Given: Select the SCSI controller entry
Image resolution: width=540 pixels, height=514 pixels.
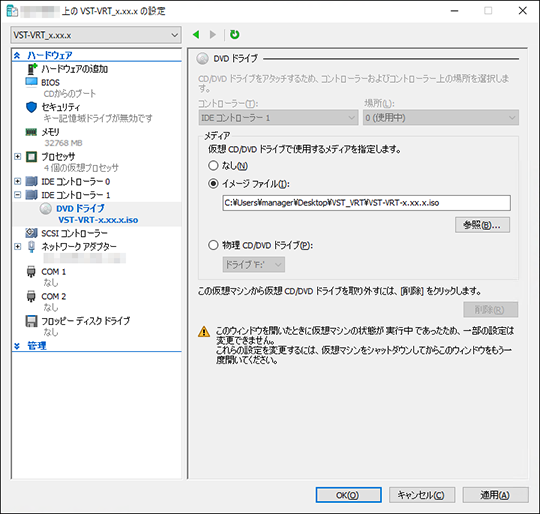Looking at the screenshot, I should coord(74,233).
